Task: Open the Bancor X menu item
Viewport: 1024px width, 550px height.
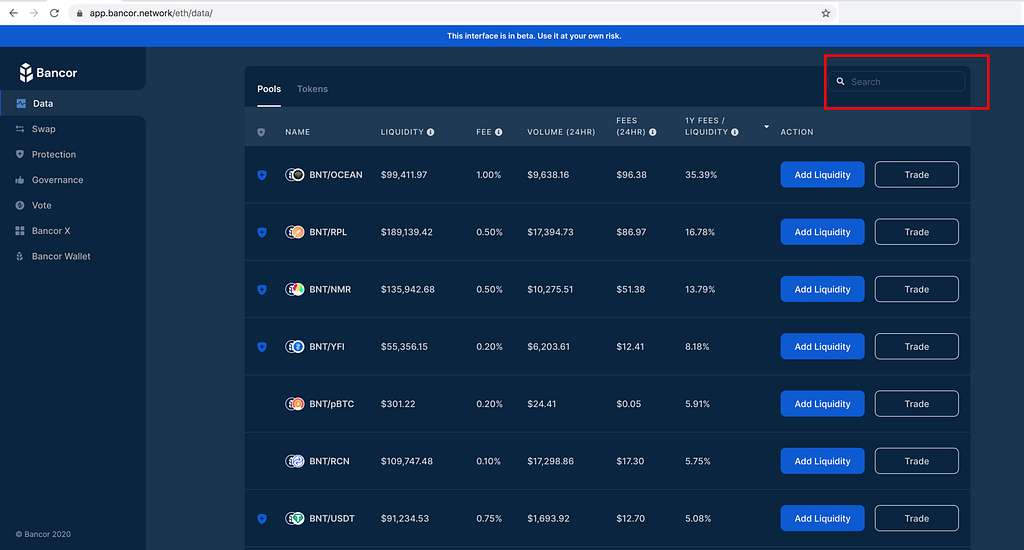Action: coord(51,231)
